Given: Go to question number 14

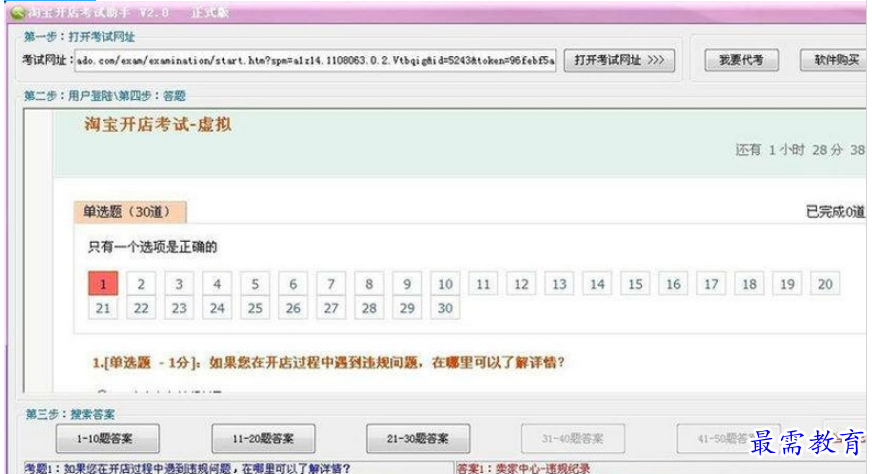Looking at the screenshot, I should coord(597,284).
